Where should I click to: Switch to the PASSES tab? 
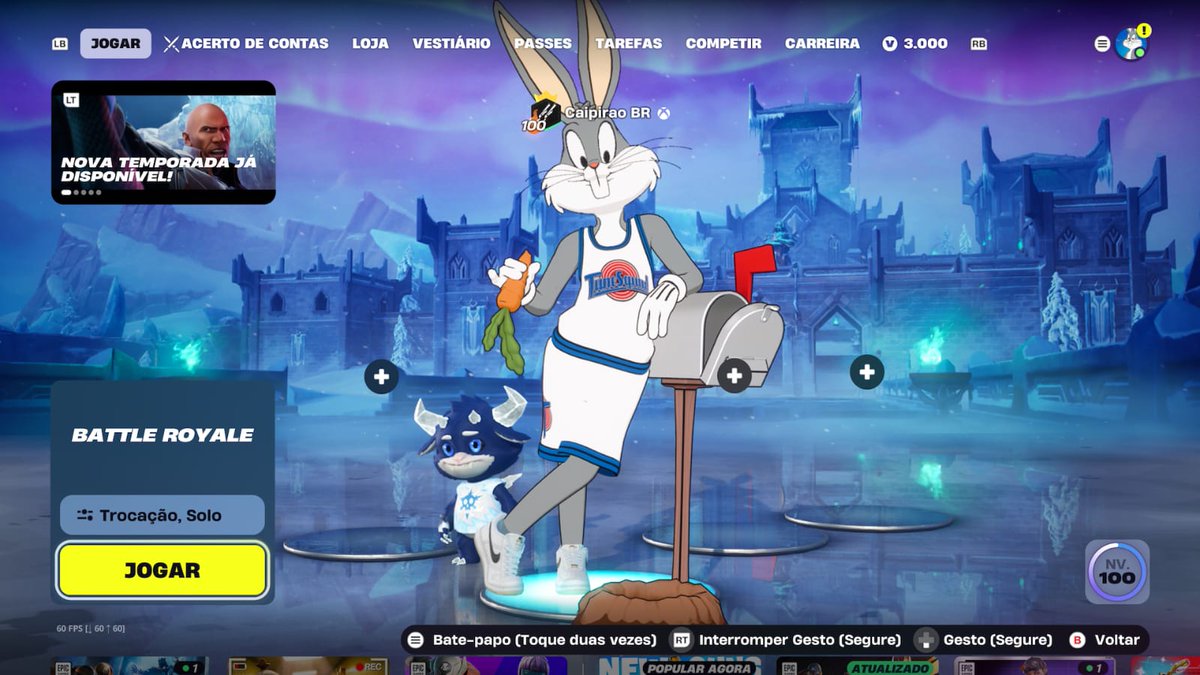(x=543, y=44)
